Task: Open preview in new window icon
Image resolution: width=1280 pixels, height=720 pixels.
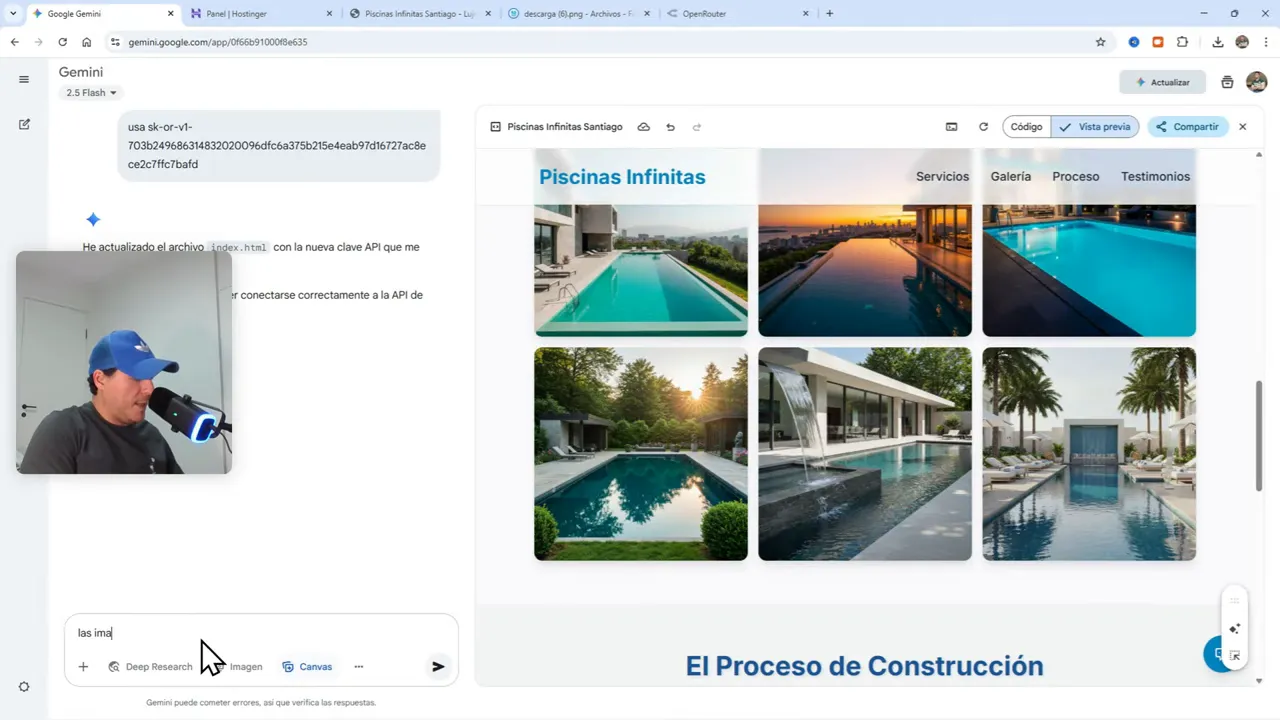Action: [x=951, y=127]
